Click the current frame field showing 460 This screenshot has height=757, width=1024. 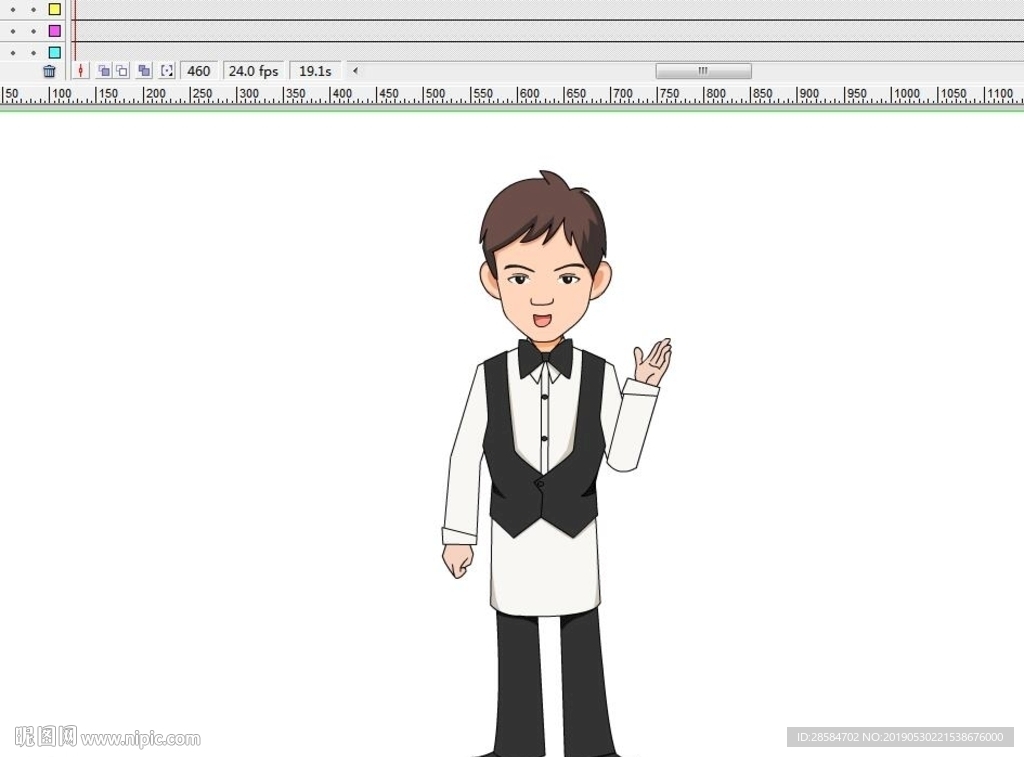tap(199, 71)
